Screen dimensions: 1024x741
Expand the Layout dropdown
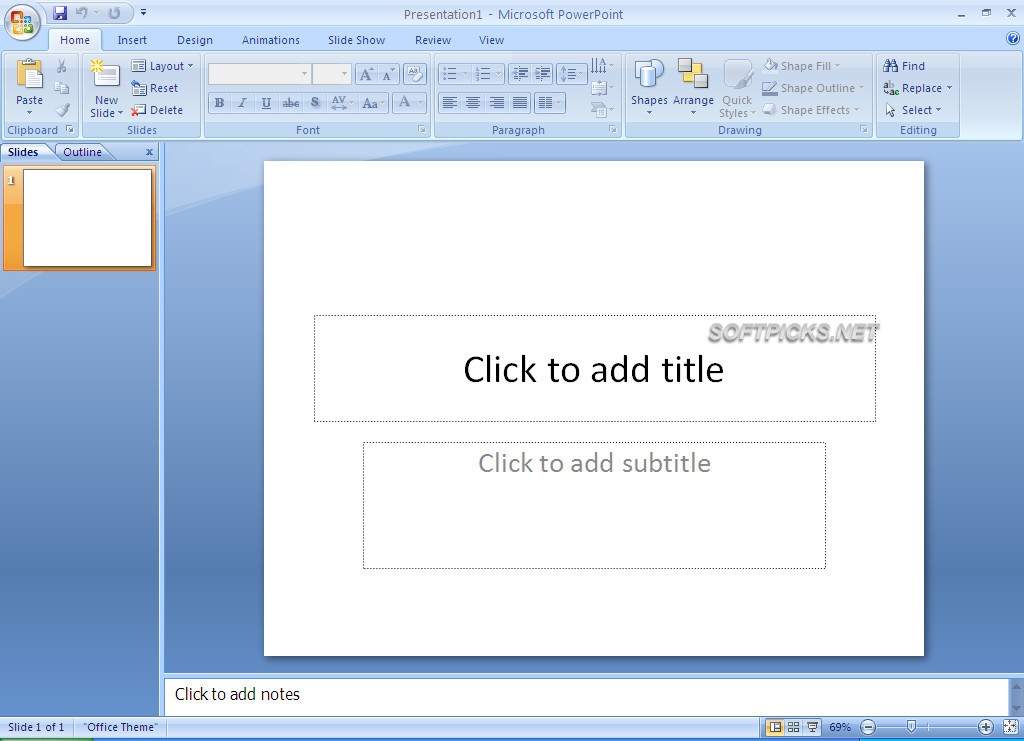coord(163,66)
